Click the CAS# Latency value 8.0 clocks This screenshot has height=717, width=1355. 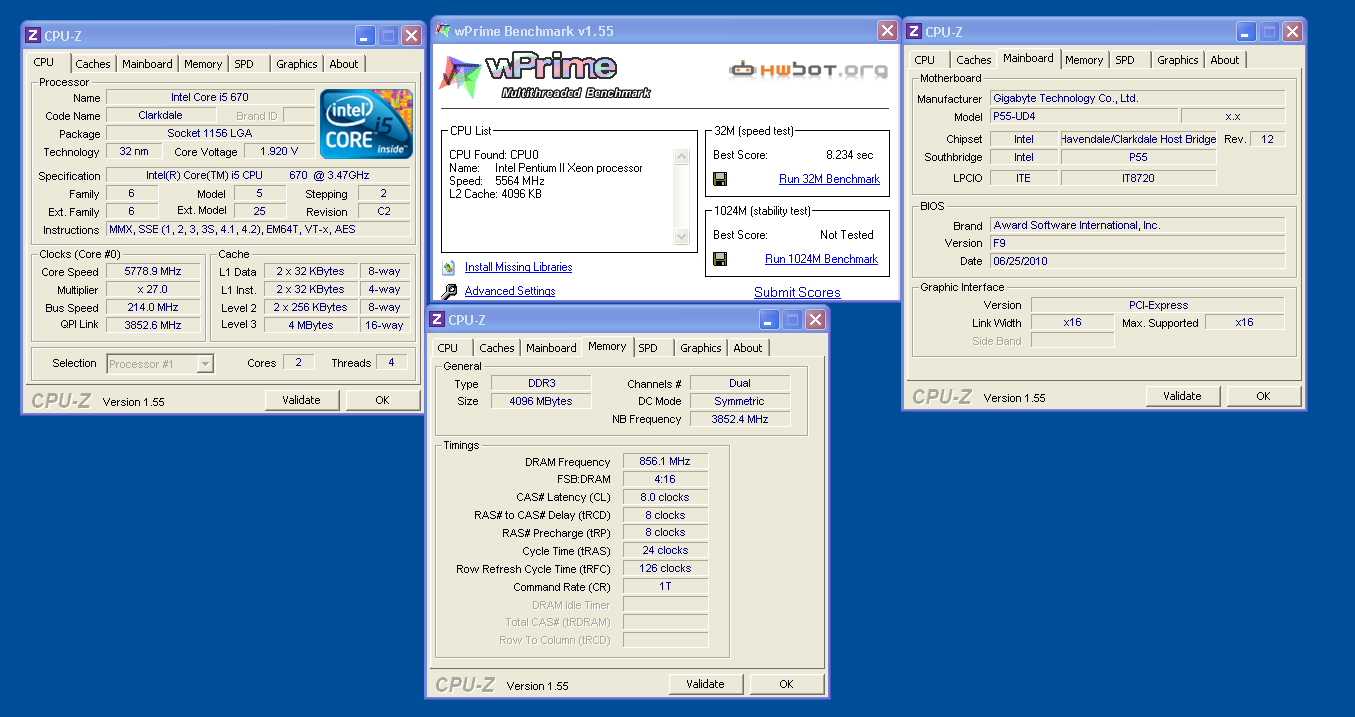(x=665, y=498)
